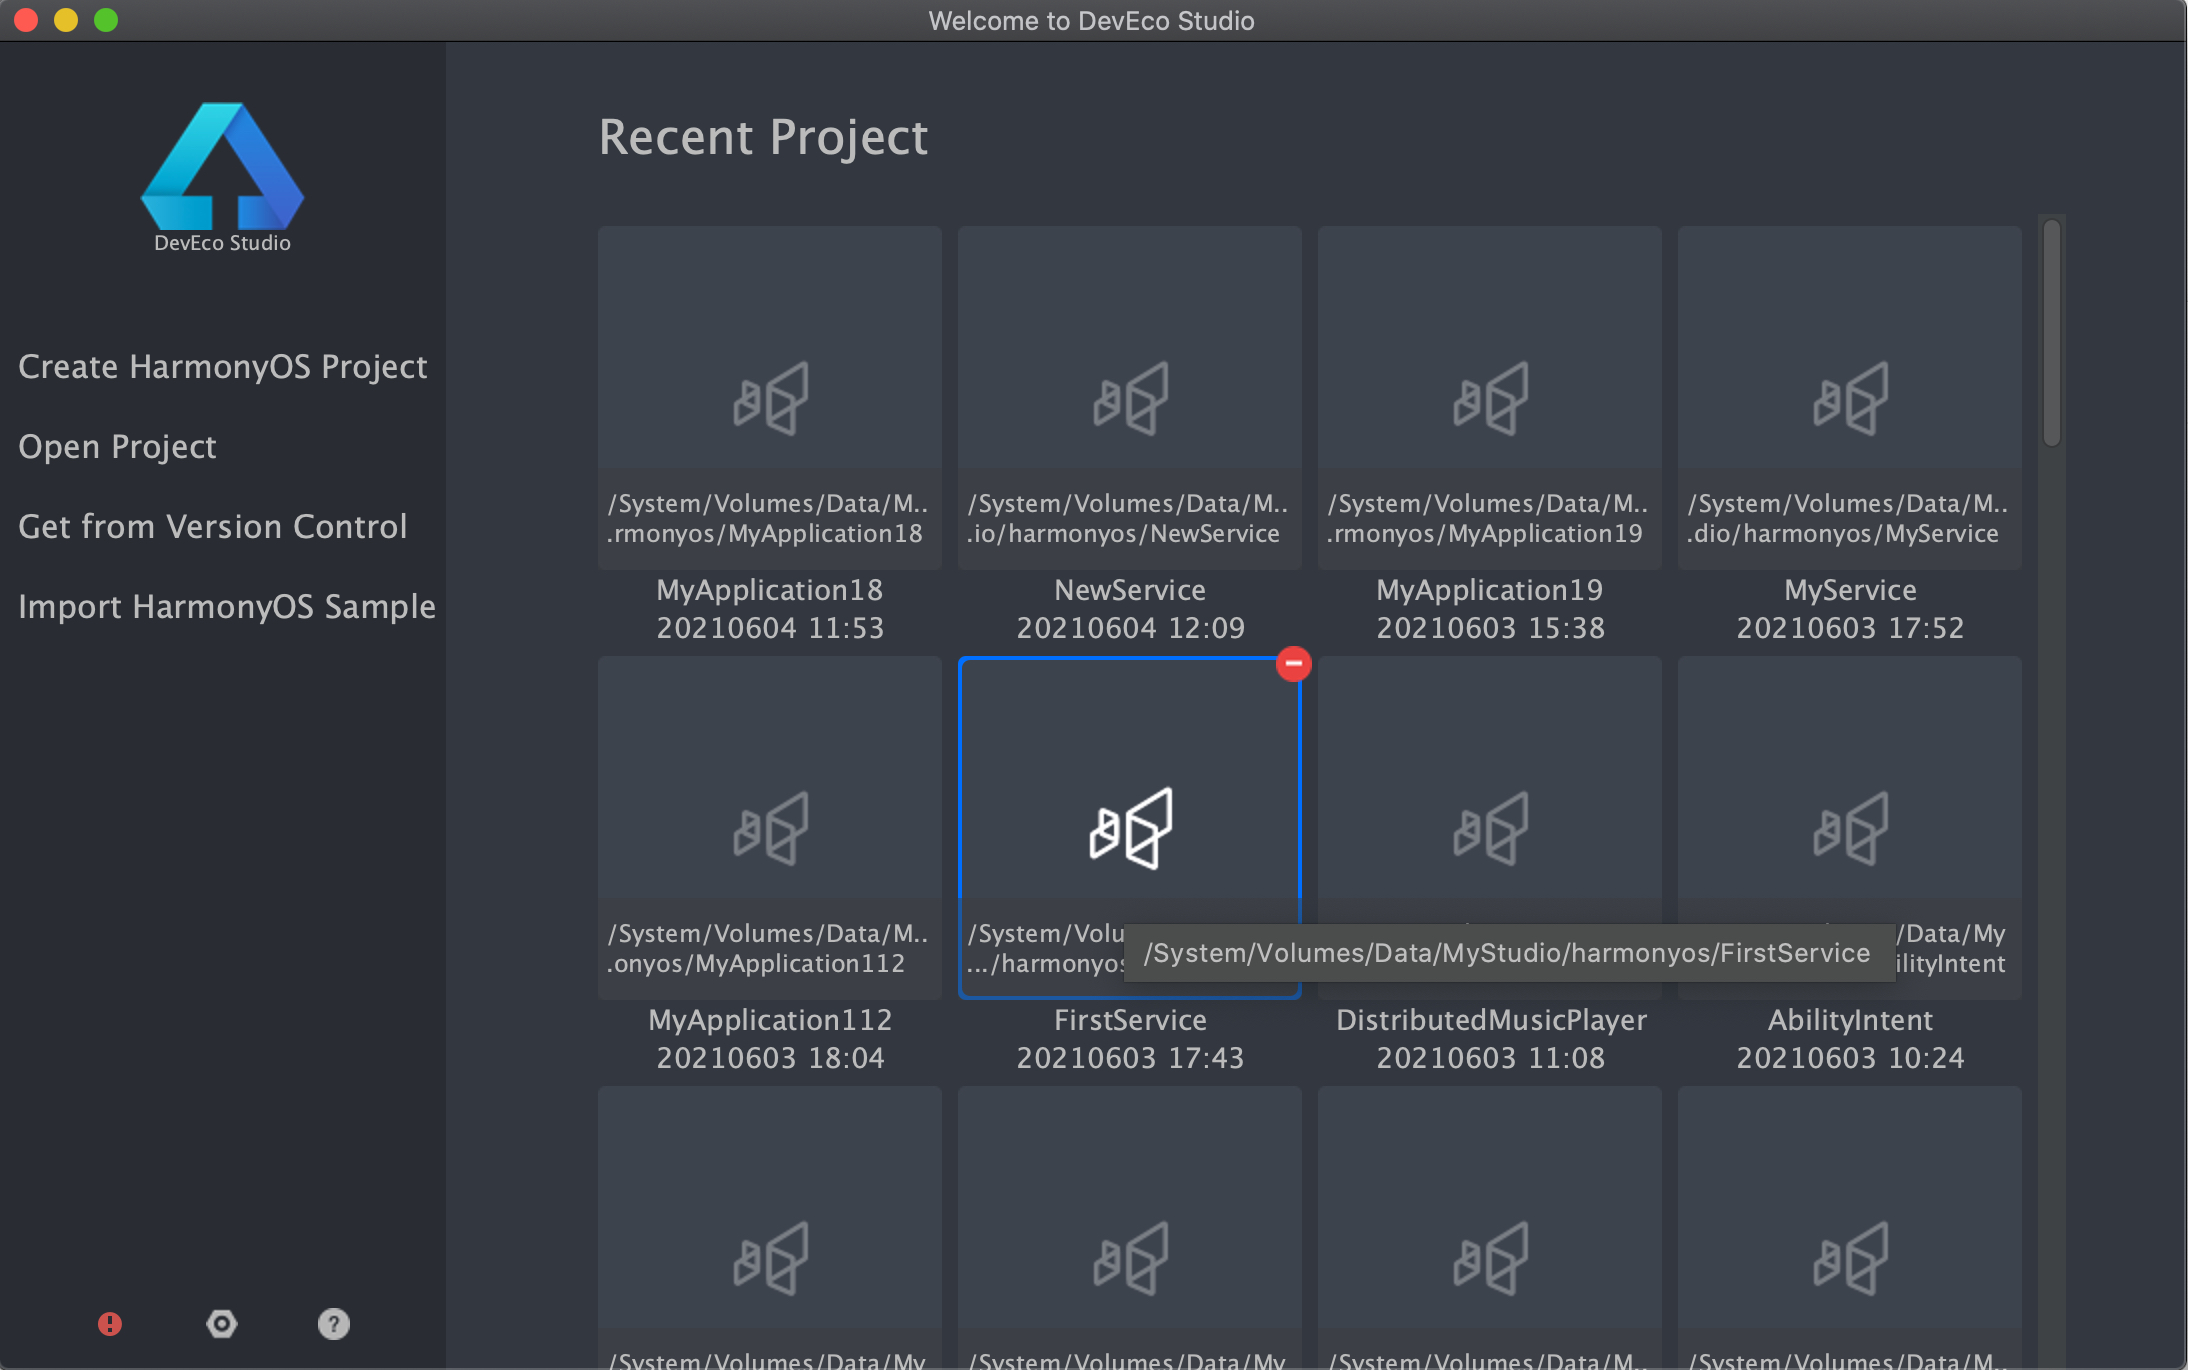Open the AbilityIntent project icon
The width and height of the screenshot is (2188, 1370).
click(1850, 828)
